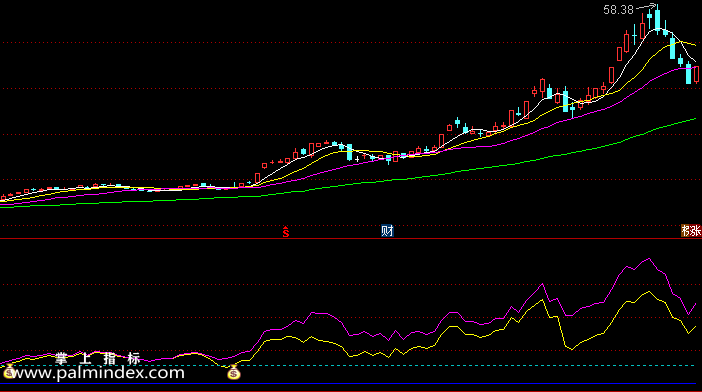
Task: Click the money bag signal near indicator dip
Action: [x=234, y=372]
